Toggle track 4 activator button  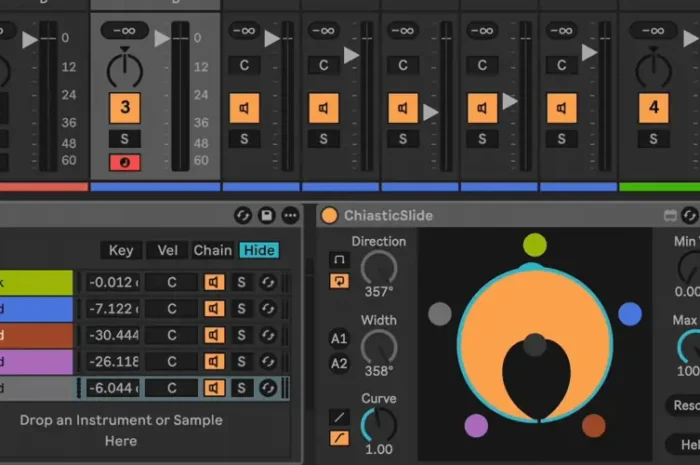click(654, 108)
